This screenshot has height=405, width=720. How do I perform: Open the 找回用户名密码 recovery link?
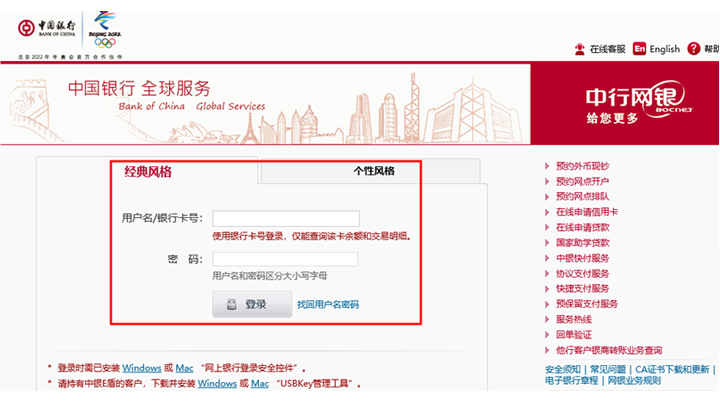[327, 304]
